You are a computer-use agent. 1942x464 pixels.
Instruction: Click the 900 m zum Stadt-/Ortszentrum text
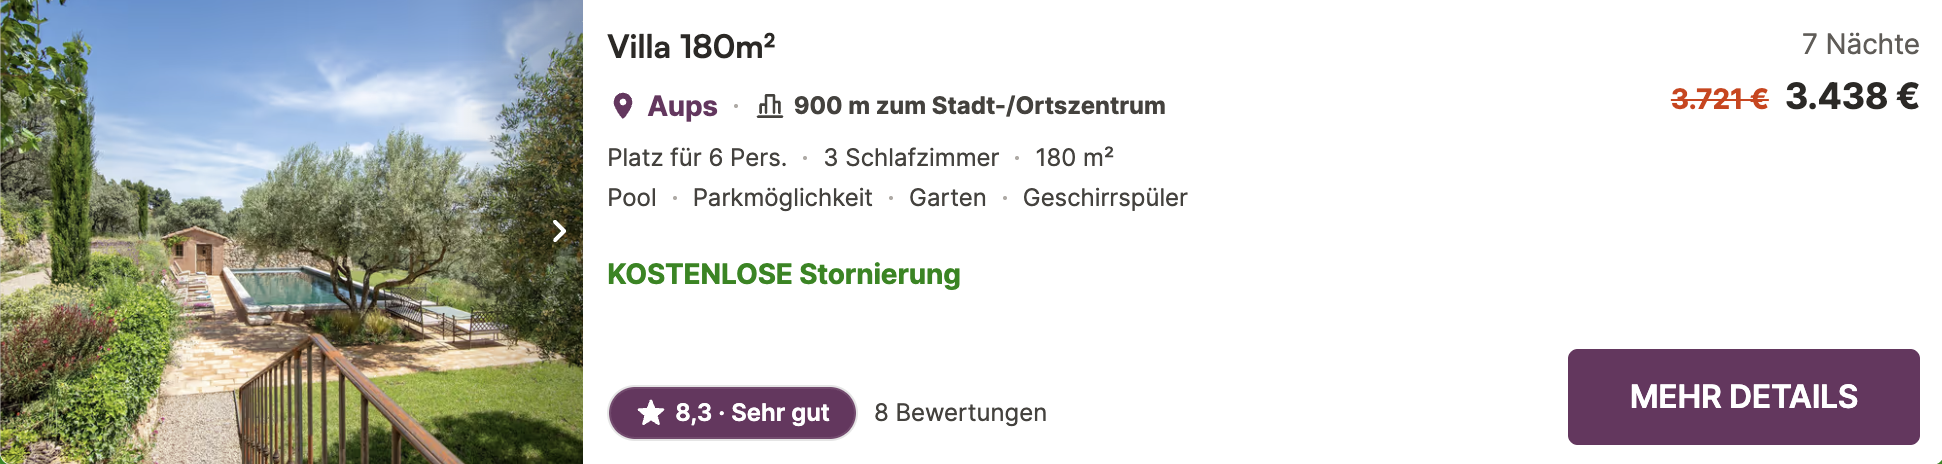979,105
